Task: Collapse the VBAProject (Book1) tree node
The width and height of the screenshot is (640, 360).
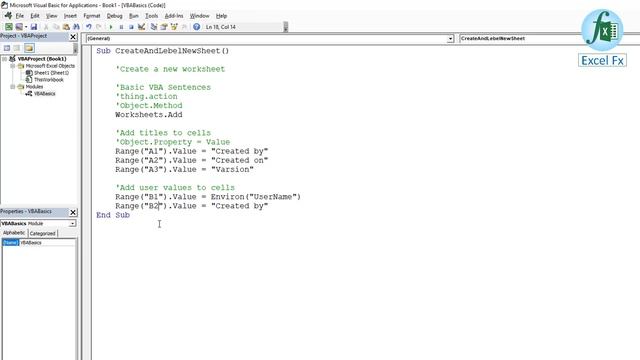Action: pos(5,59)
